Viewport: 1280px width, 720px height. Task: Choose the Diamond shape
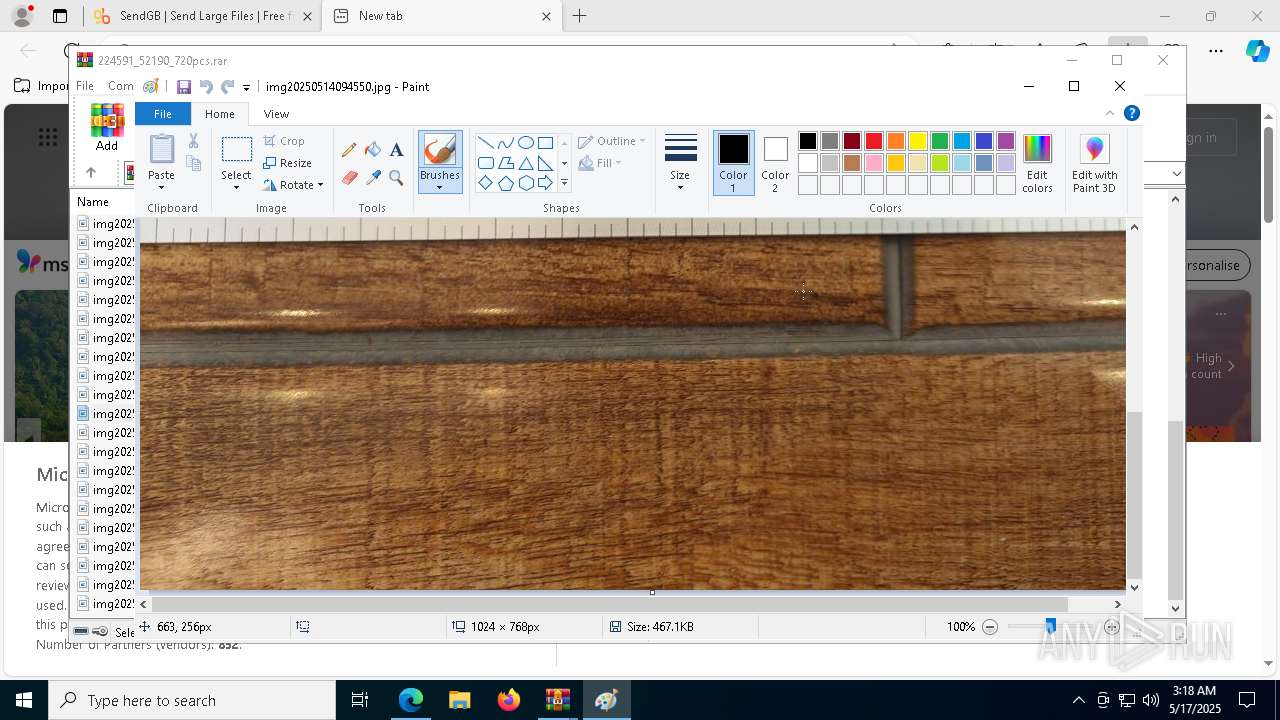[x=486, y=183]
